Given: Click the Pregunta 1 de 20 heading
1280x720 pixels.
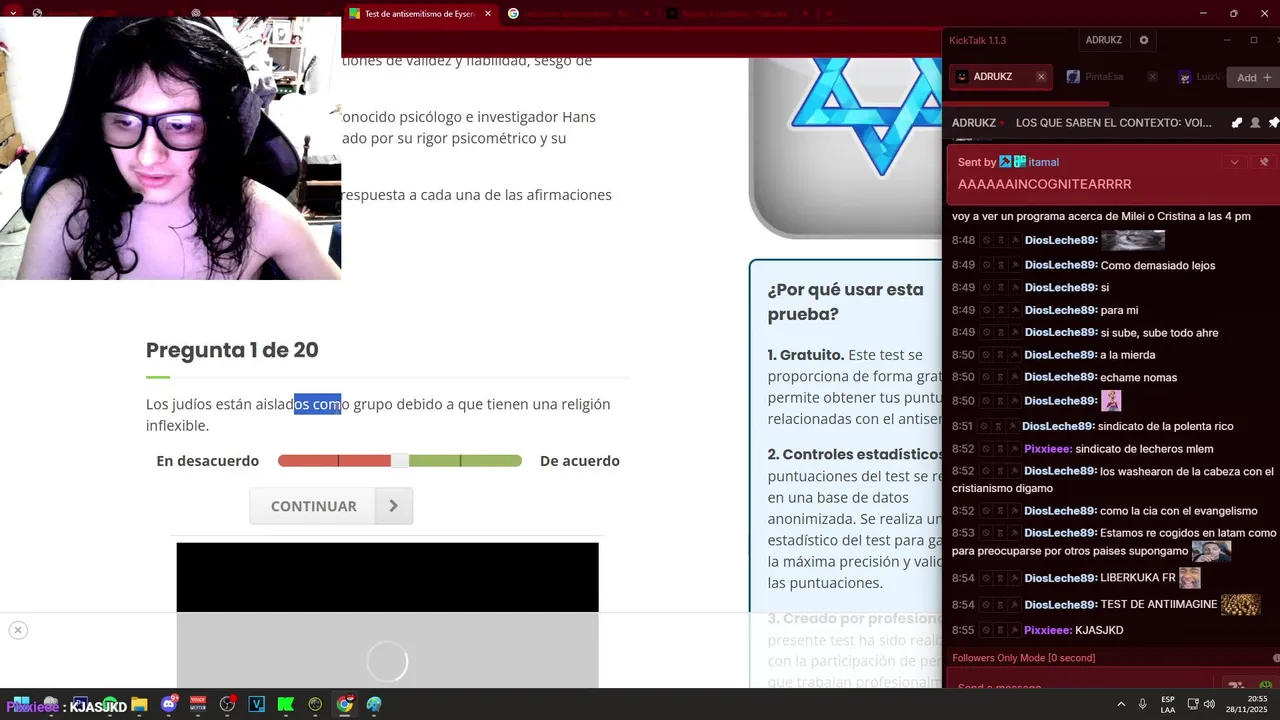Looking at the screenshot, I should point(232,350).
